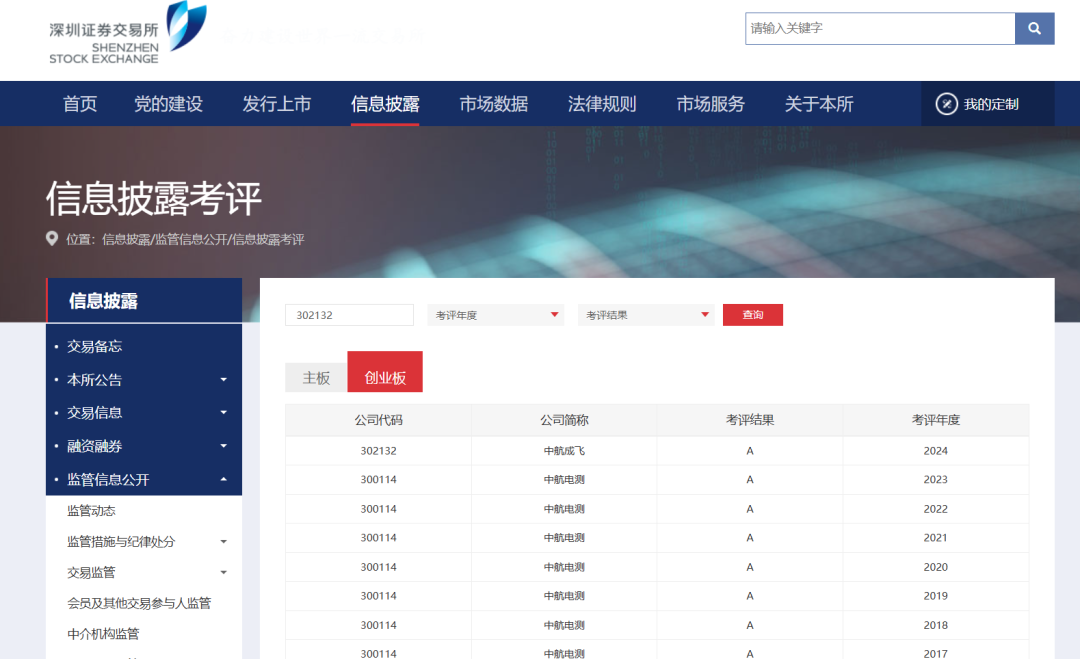The image size is (1080, 659).
Task: Open 我的定制 customization icon
Action: [946, 104]
